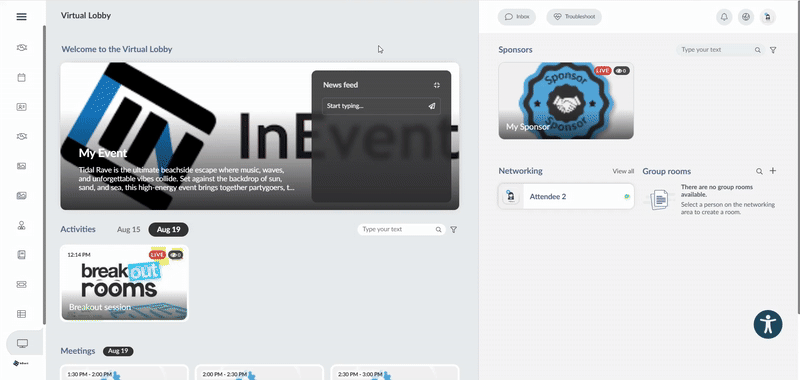Screen dimensions: 800x380
Task: Open My Sponsor card
Action: click(x=566, y=100)
